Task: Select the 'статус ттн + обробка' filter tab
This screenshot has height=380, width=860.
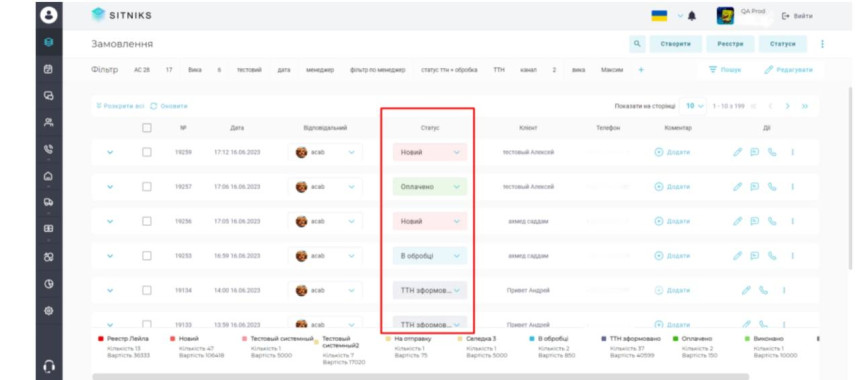Action: tap(449, 70)
